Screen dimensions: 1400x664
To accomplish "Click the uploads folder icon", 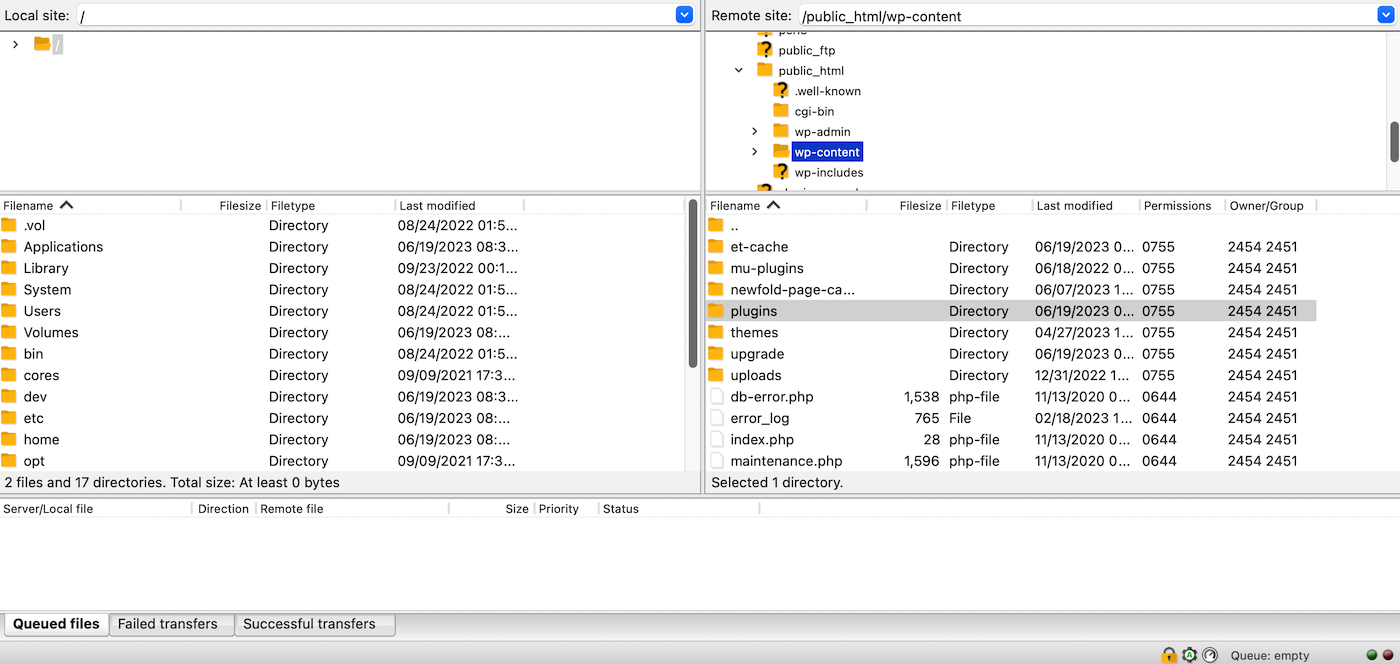I will pyautogui.click(x=716, y=375).
